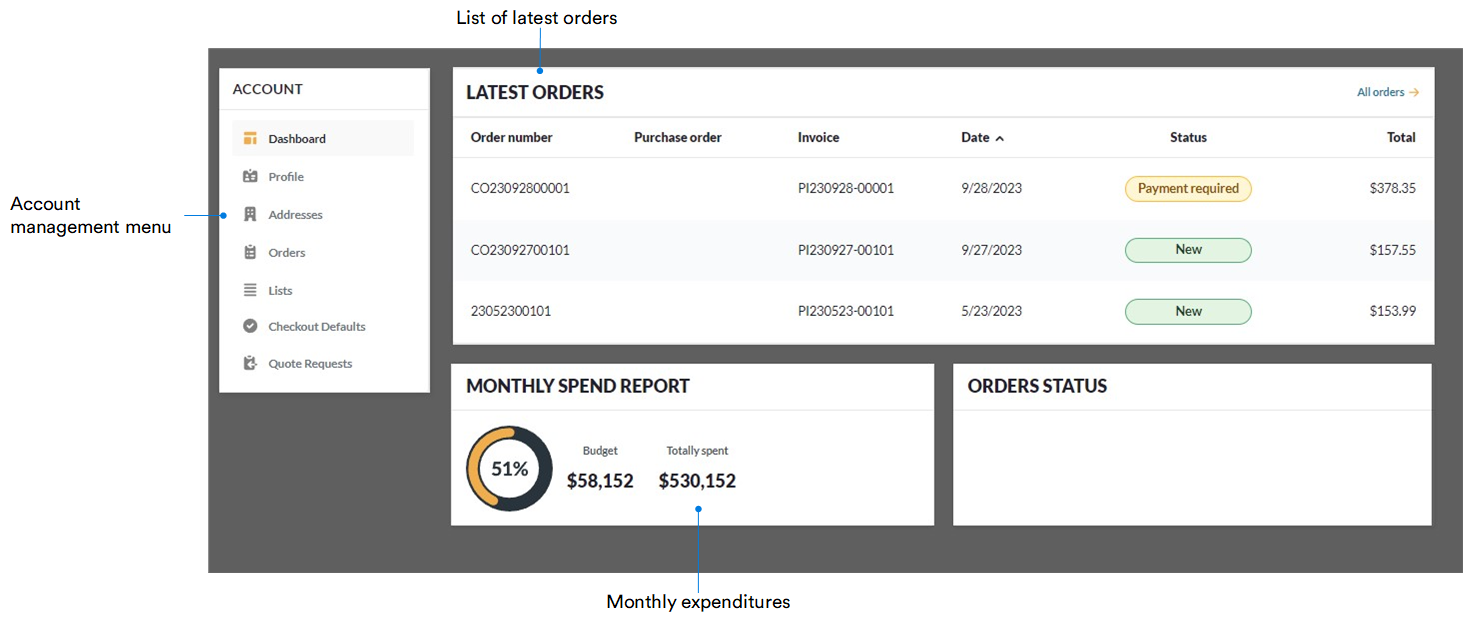Click the 51% spend donut chart
The height and width of the screenshot is (621, 1464).
point(509,468)
